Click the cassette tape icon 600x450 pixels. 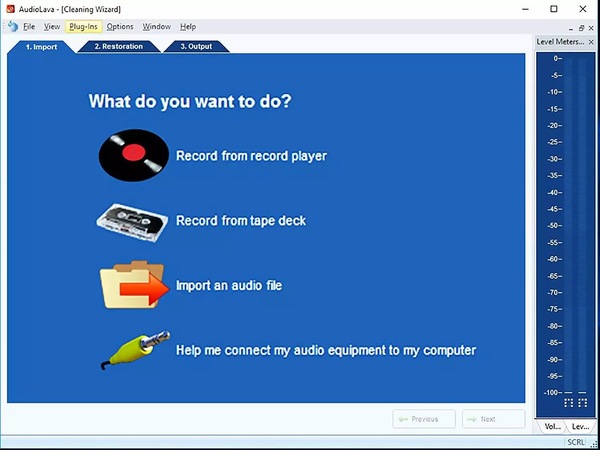(x=132, y=222)
